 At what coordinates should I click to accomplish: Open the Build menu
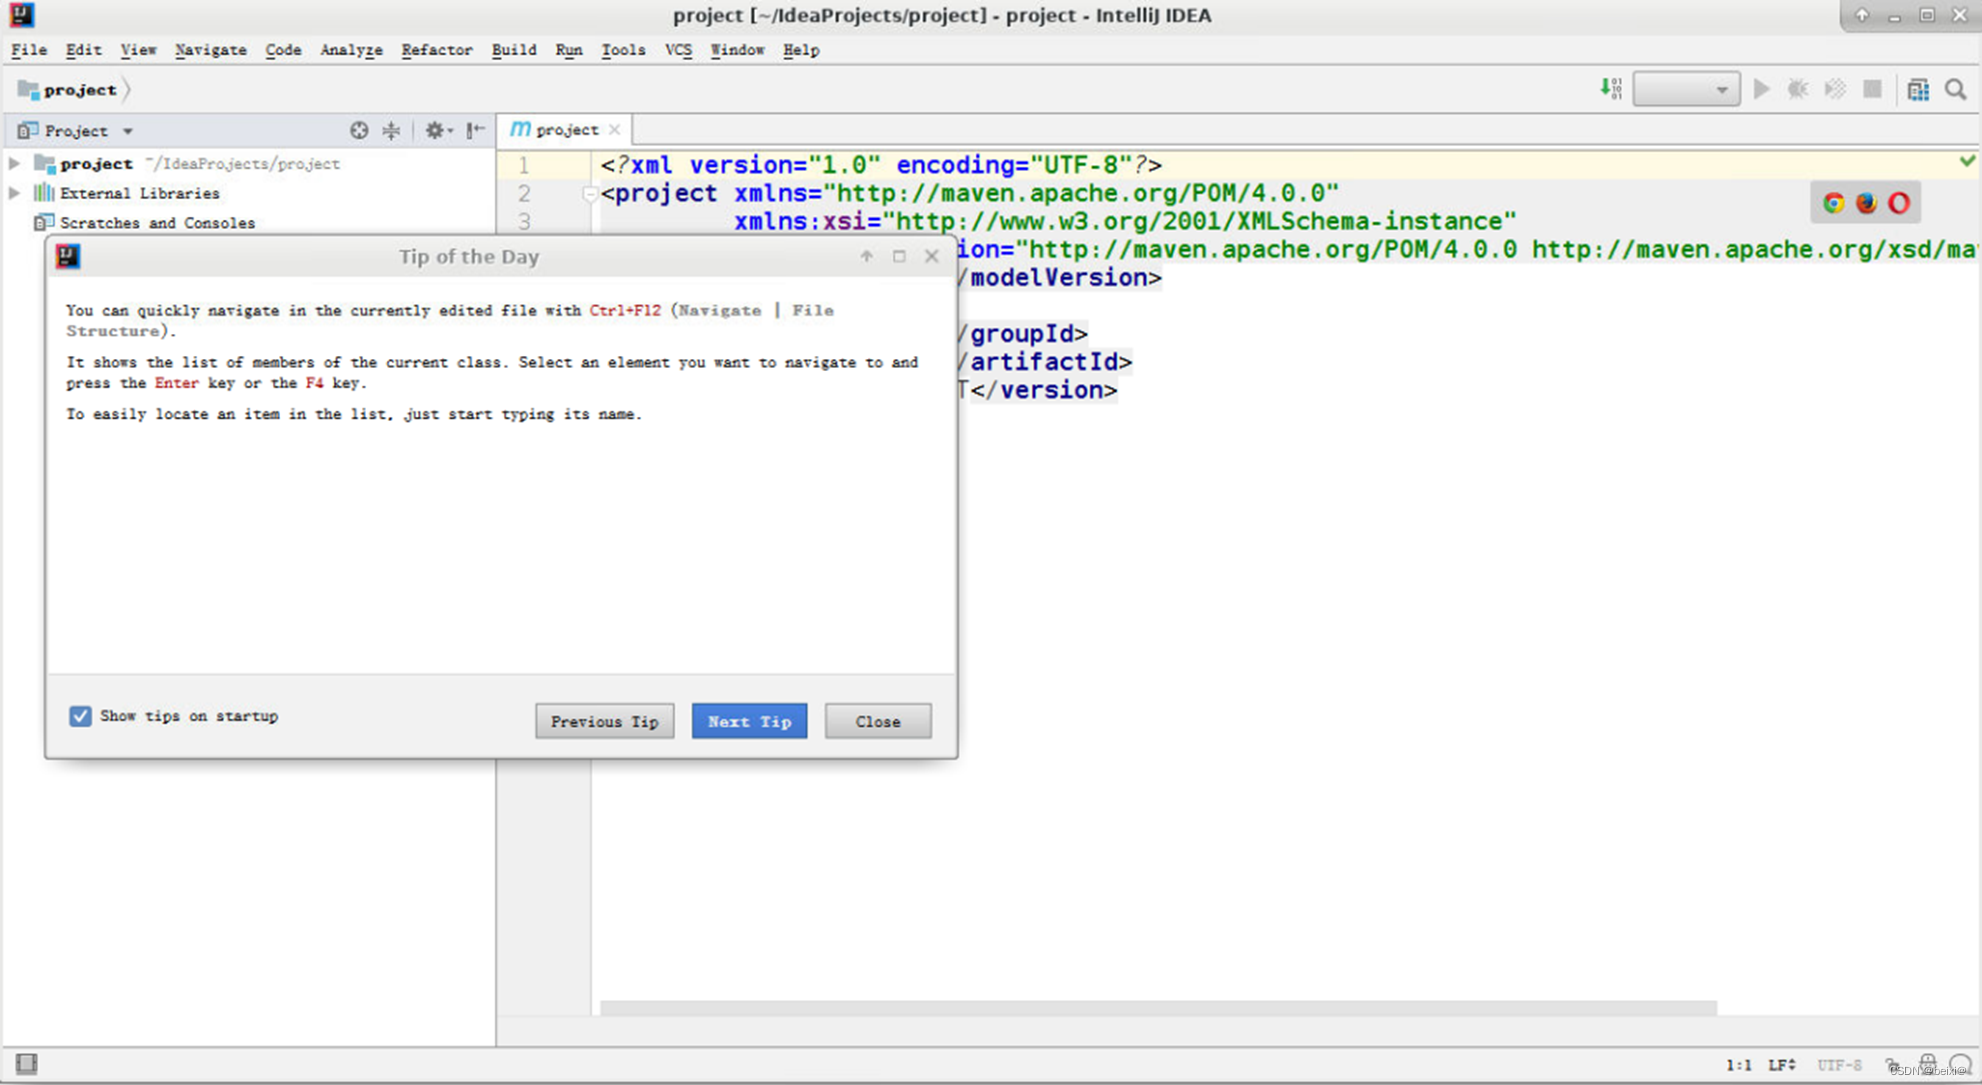[514, 50]
